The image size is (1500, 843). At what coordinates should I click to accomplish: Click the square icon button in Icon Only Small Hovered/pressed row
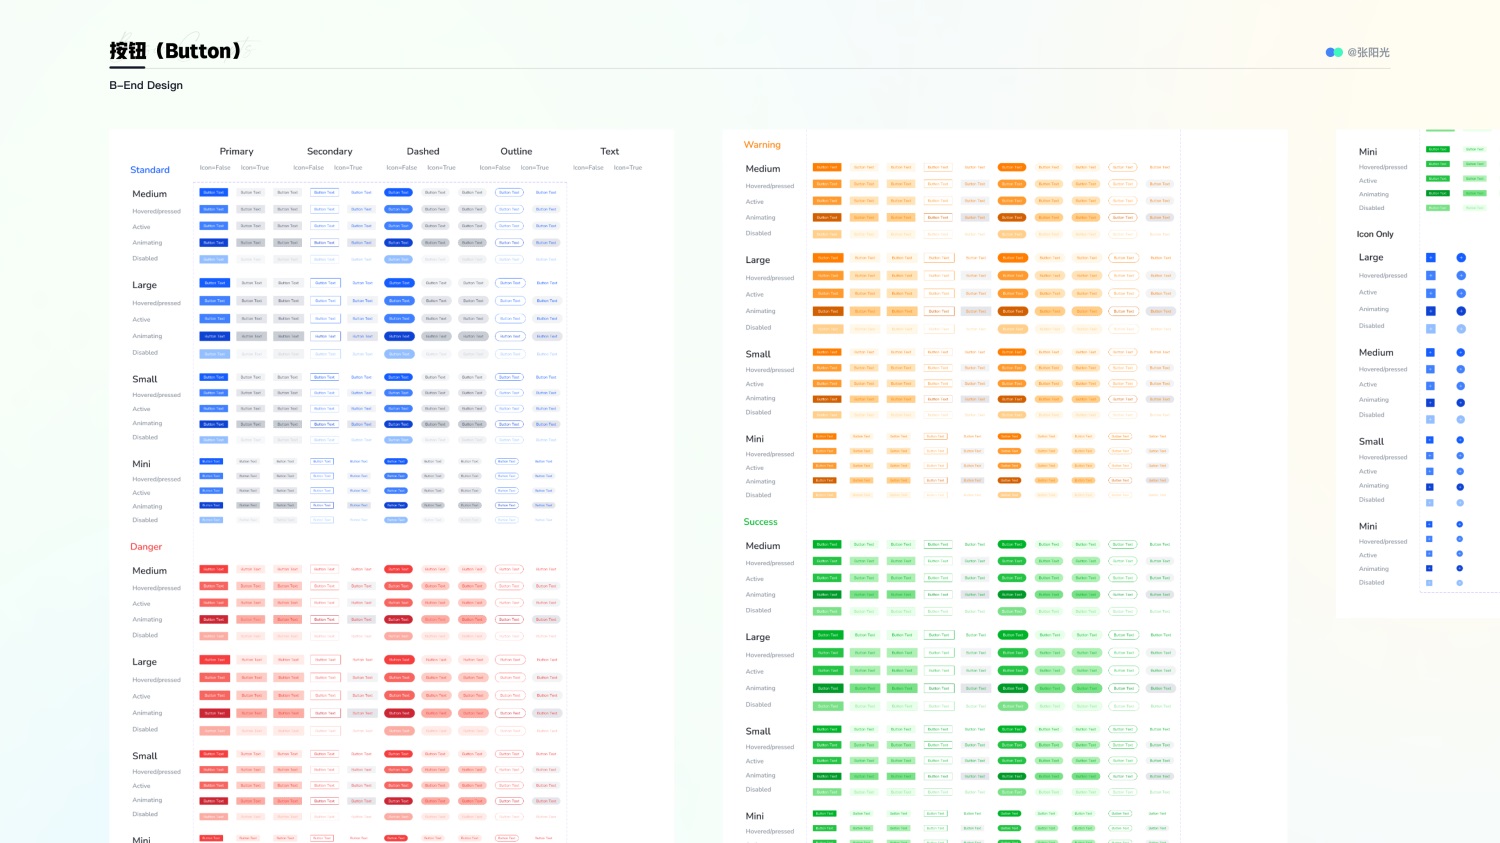[x=1429, y=455]
